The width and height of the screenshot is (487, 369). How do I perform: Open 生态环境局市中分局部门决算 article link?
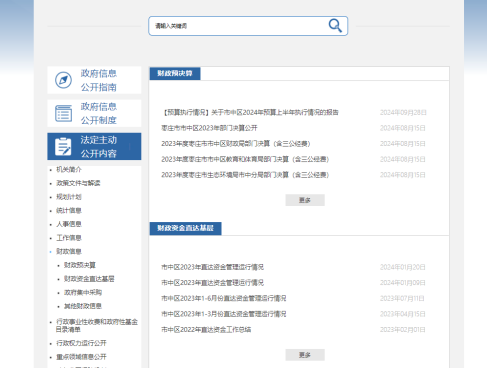[245, 175]
